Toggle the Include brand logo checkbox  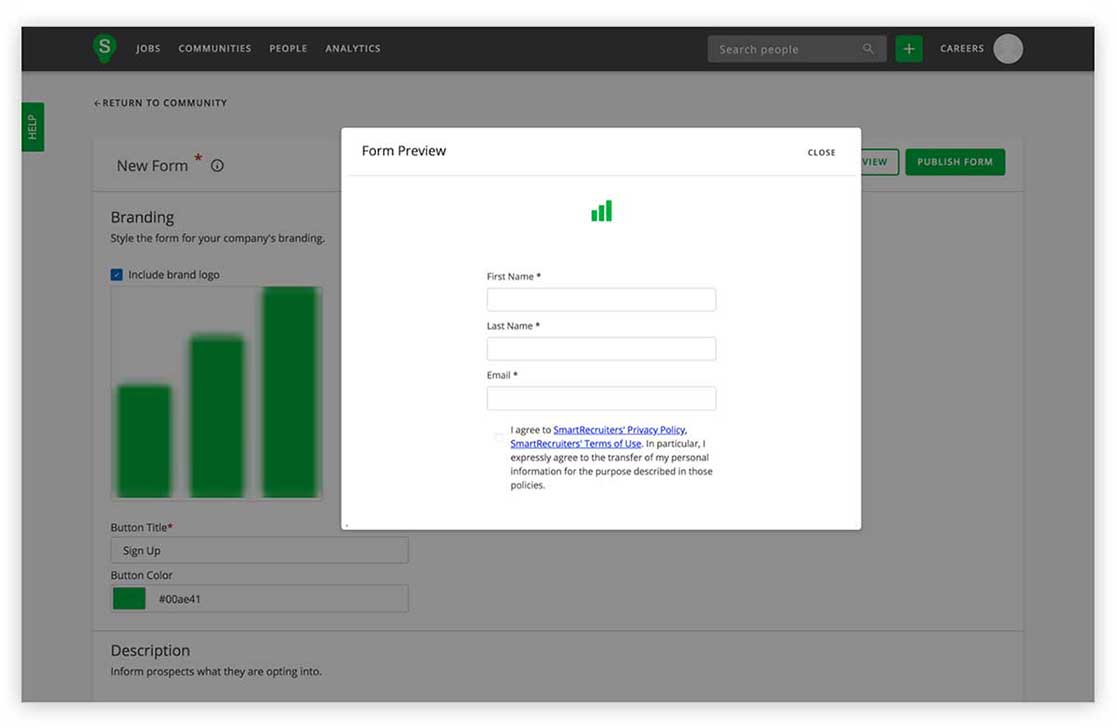pos(117,275)
